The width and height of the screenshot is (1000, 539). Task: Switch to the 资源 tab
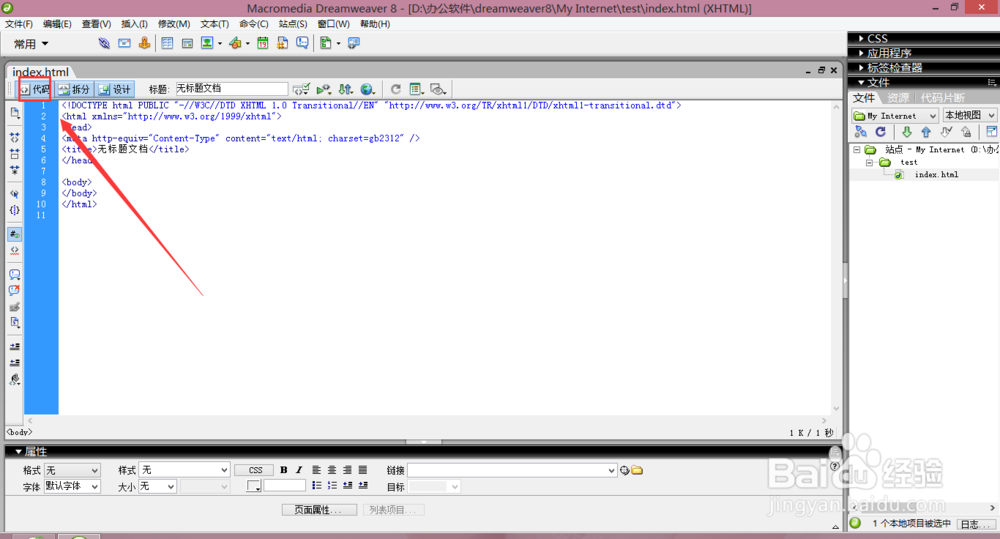point(898,98)
